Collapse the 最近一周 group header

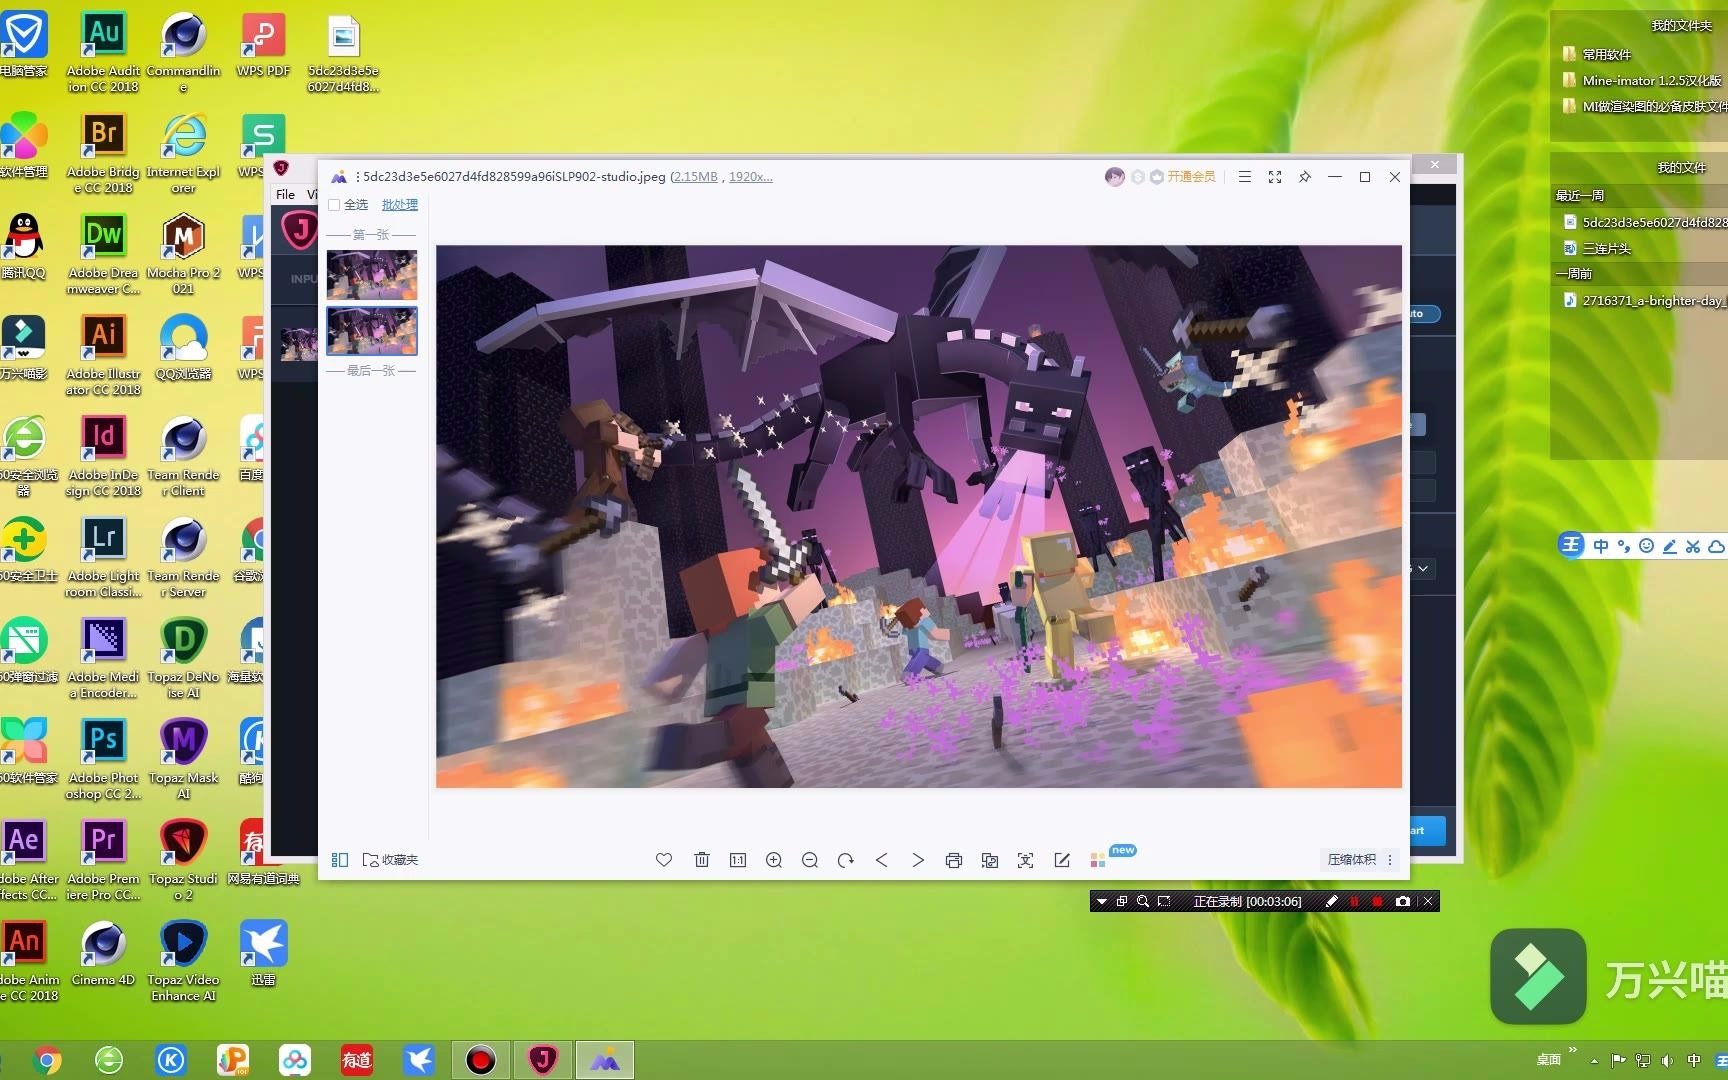(1580, 196)
